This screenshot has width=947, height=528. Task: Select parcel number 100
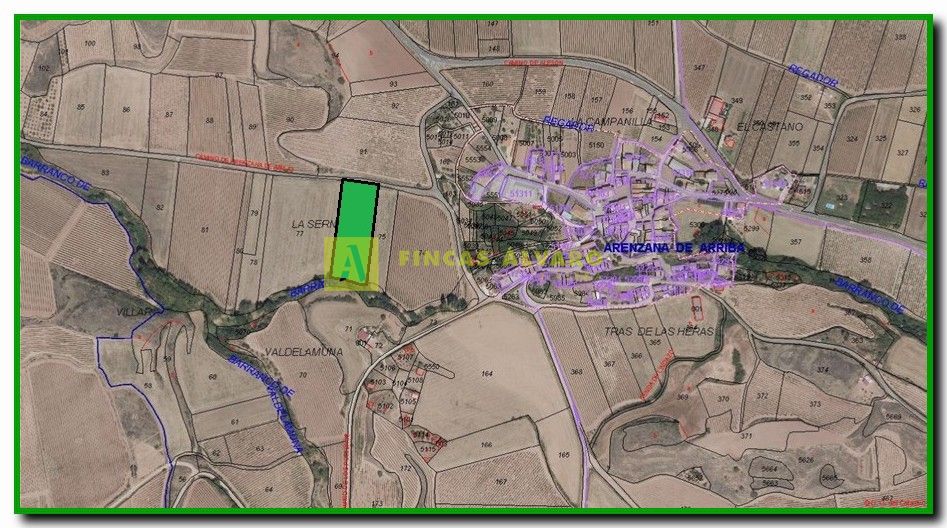[x=92, y=44]
